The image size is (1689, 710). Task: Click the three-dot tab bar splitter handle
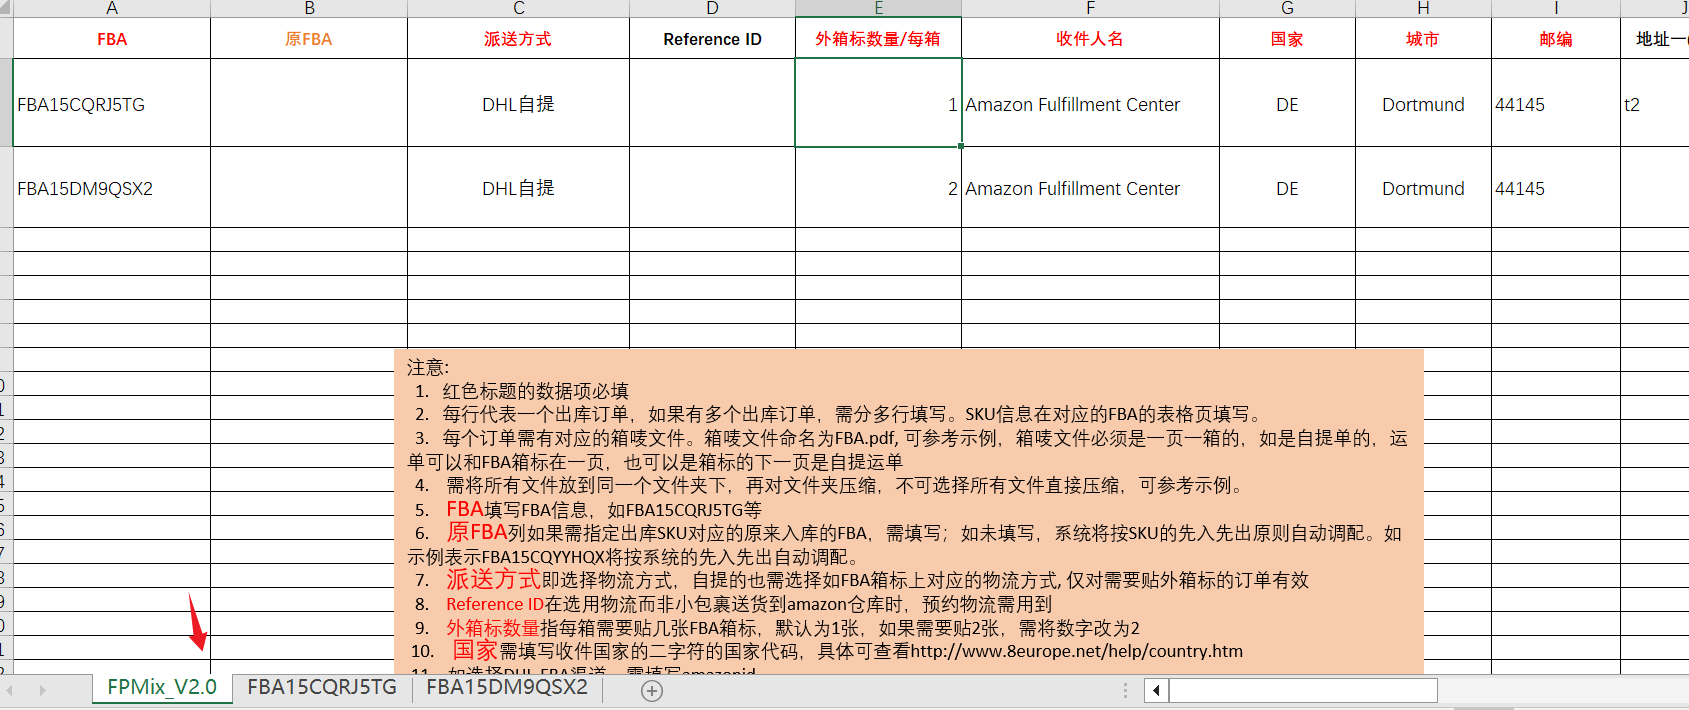point(1125,690)
